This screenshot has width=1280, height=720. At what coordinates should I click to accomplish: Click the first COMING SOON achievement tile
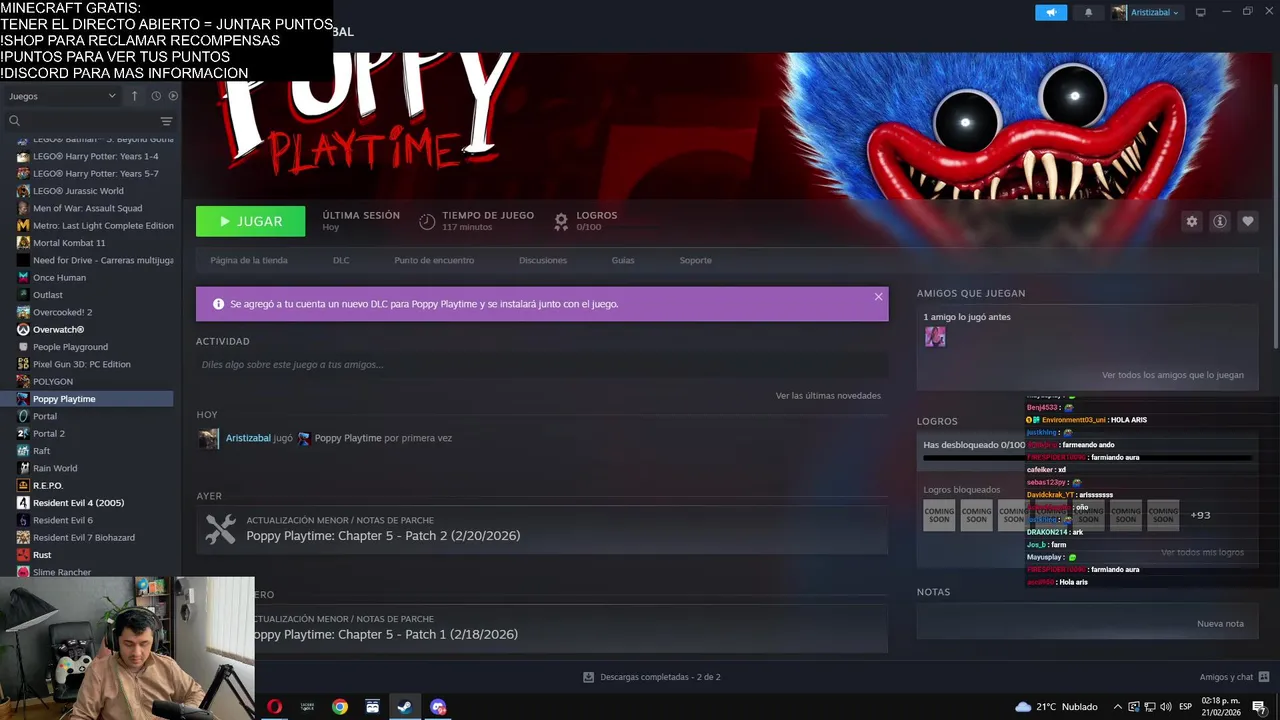coord(939,515)
